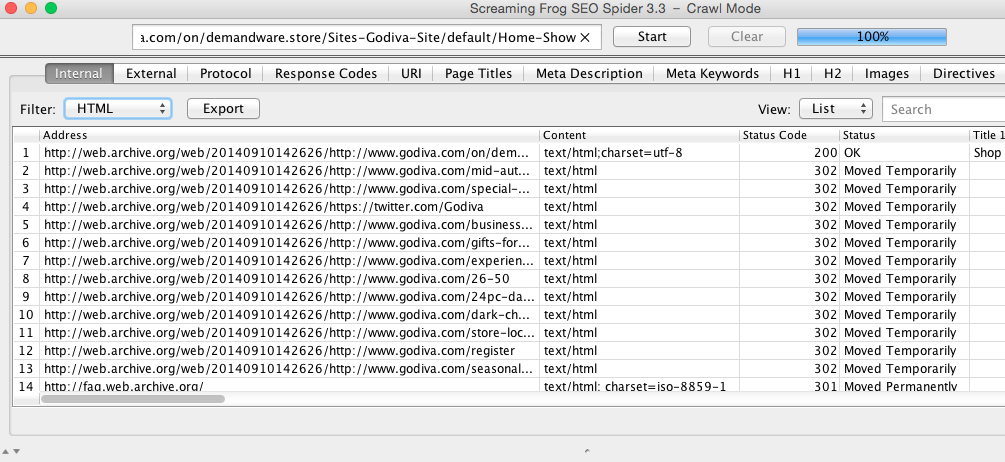This screenshot has width=1005, height=462.
Task: Open the Protocol tab
Action: (226, 74)
